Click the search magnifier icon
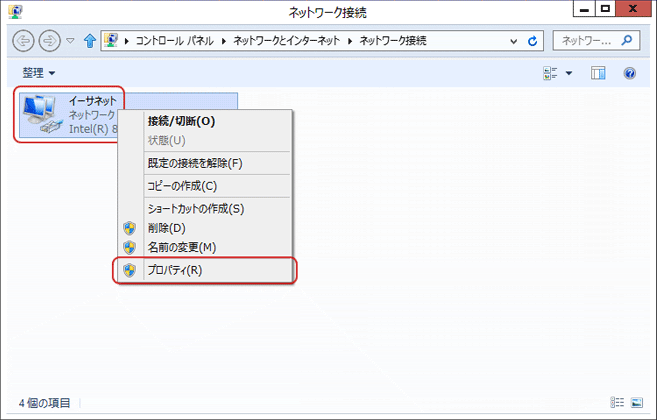Image resolution: width=657 pixels, height=420 pixels. (x=626, y=40)
